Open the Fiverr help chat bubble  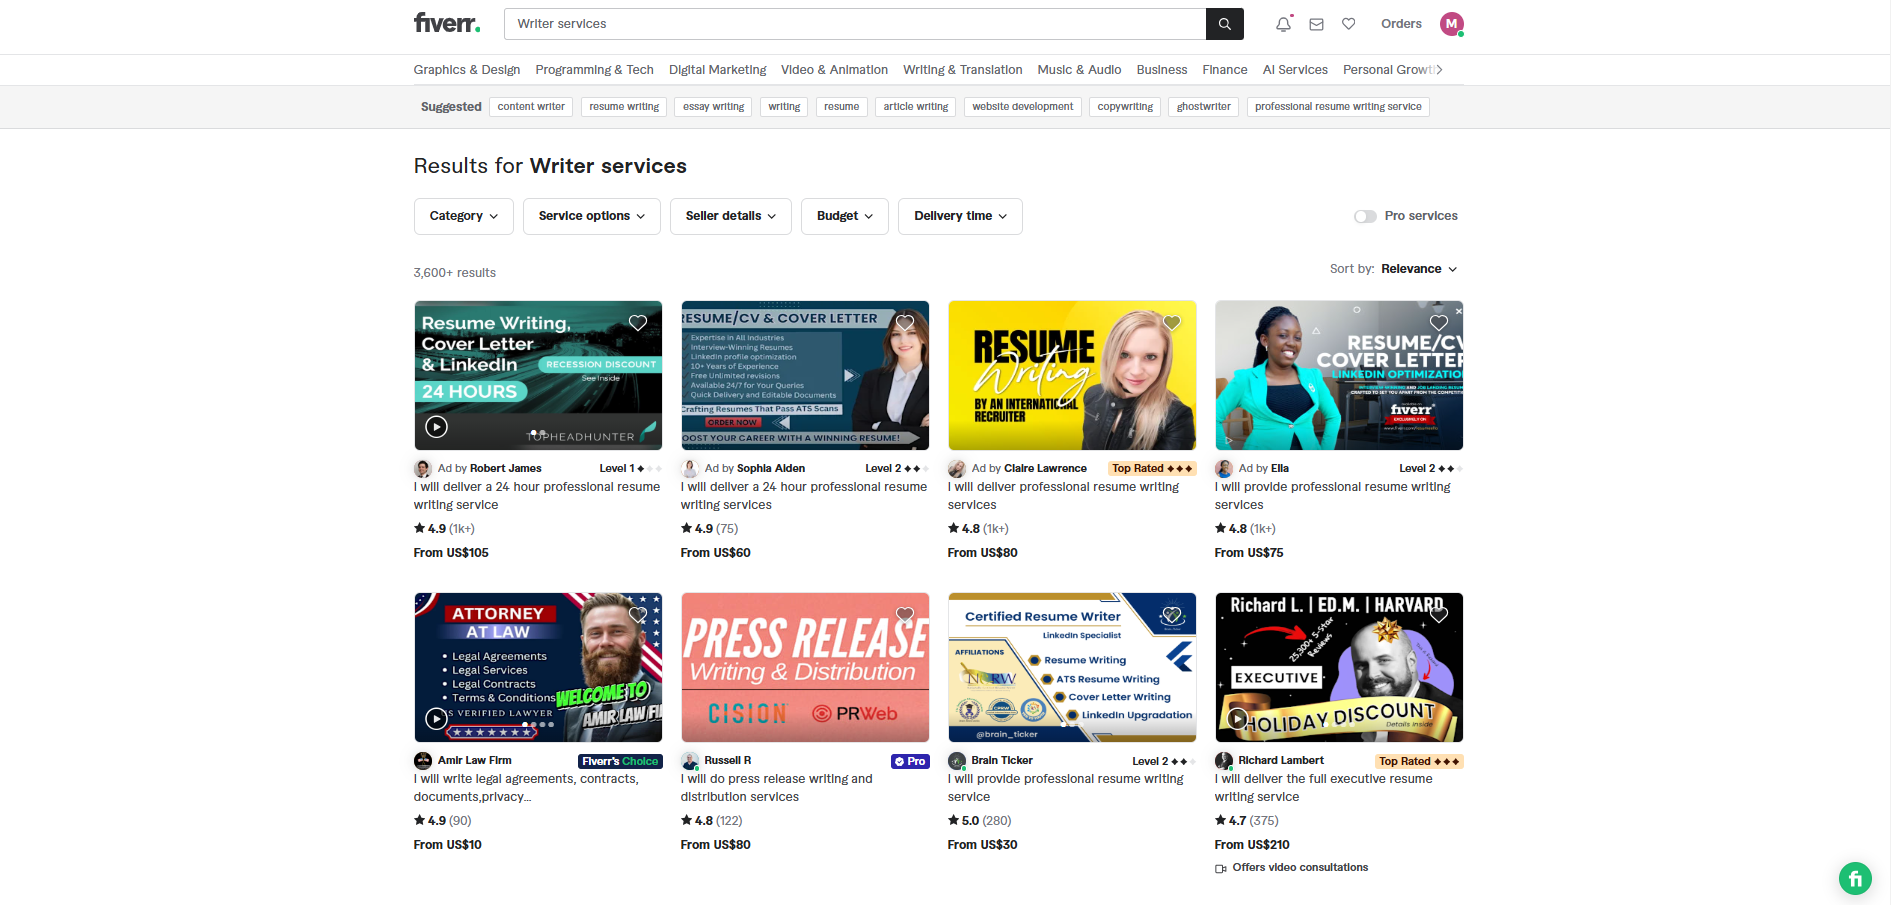tap(1855, 879)
